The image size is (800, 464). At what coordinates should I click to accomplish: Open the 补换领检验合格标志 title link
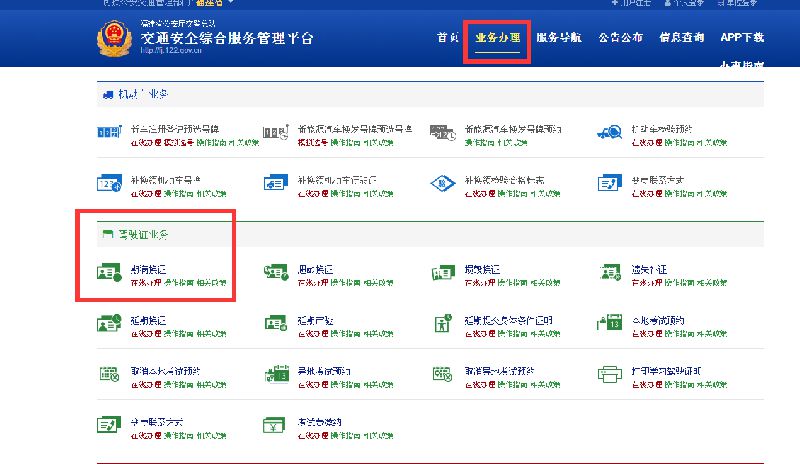point(504,180)
